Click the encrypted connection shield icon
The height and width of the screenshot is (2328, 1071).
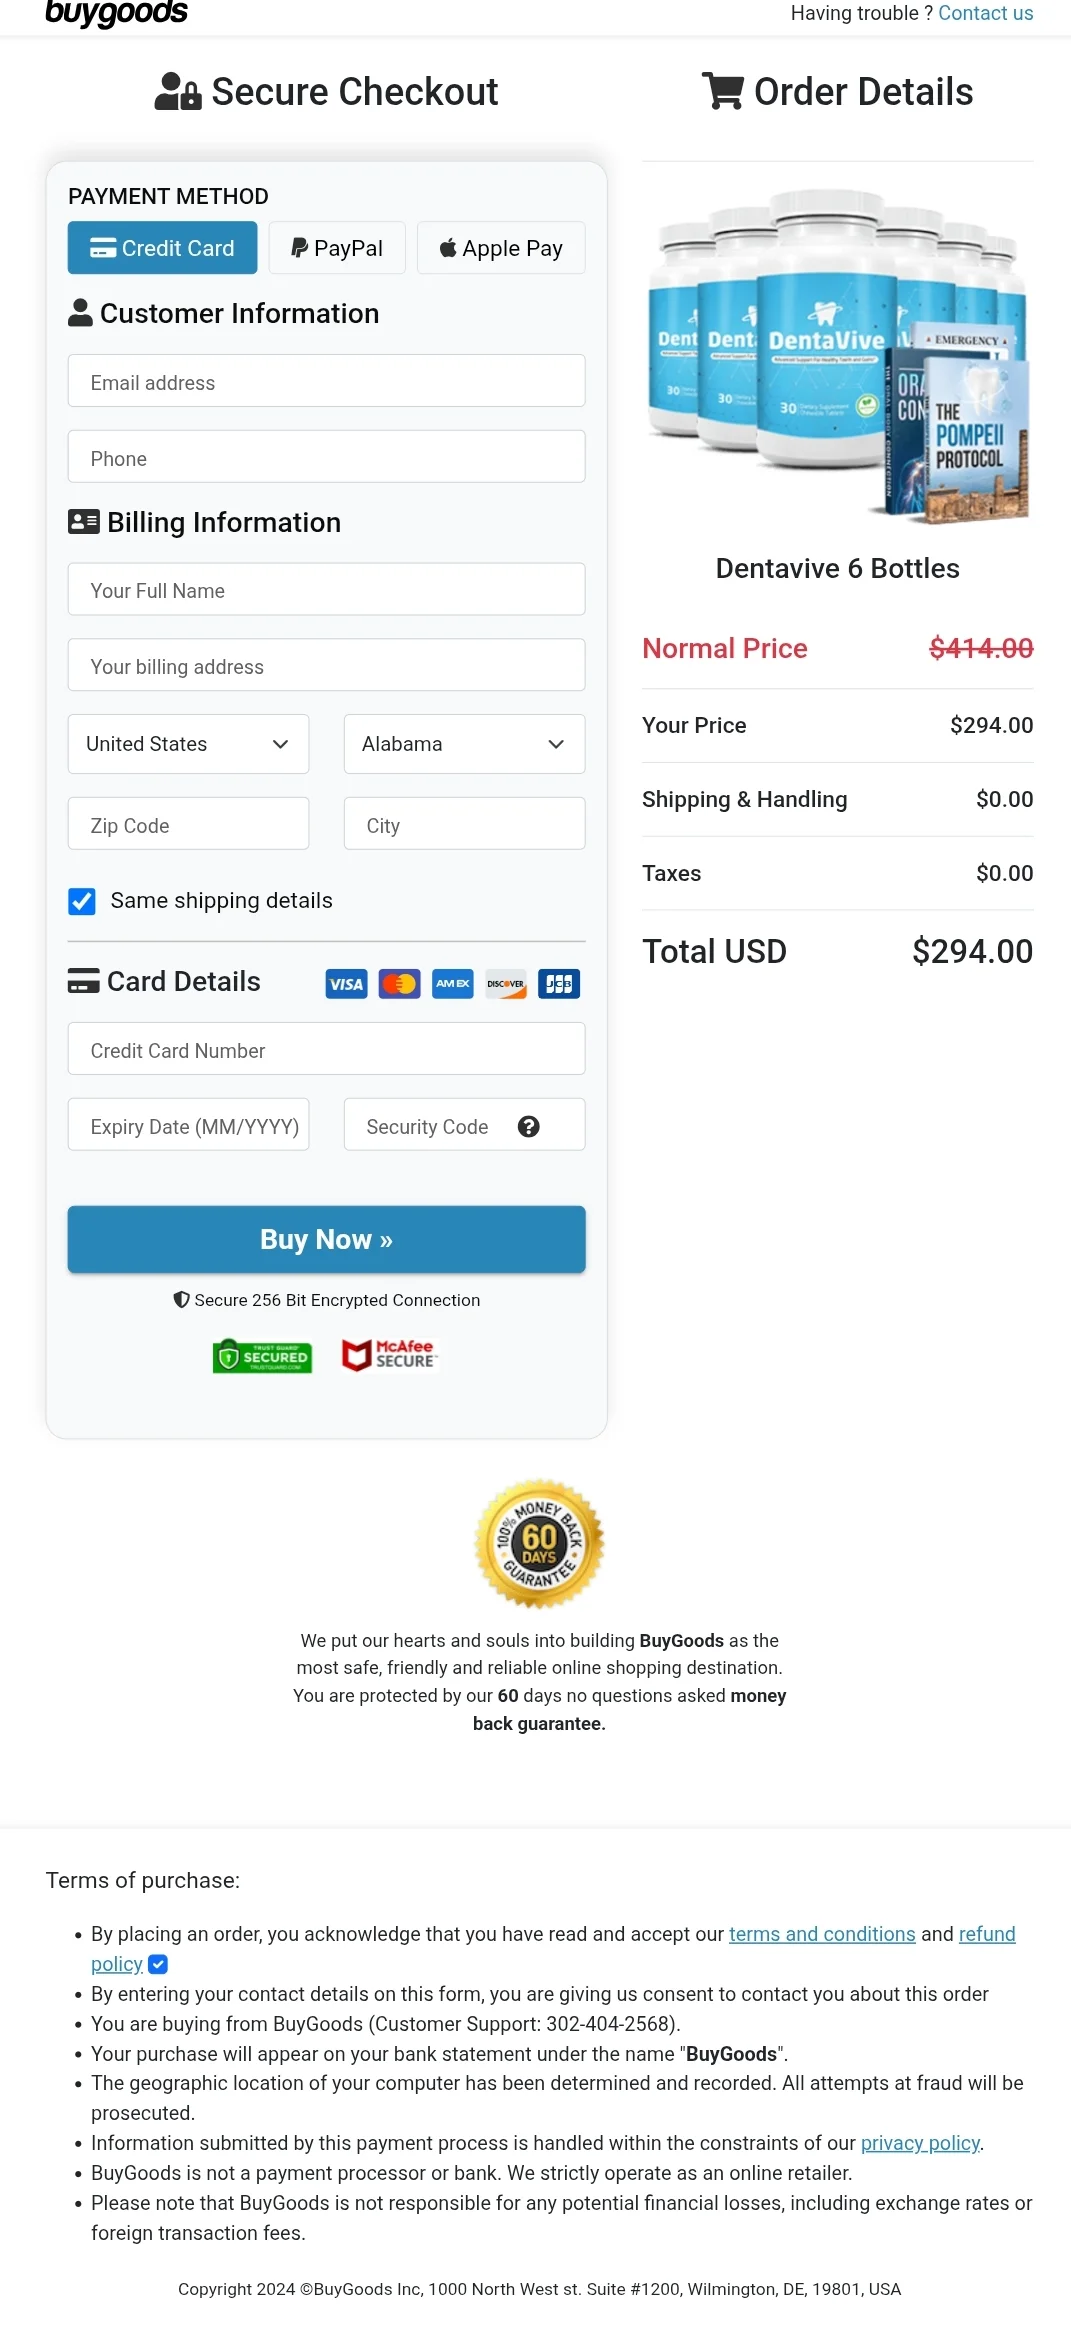[181, 1299]
